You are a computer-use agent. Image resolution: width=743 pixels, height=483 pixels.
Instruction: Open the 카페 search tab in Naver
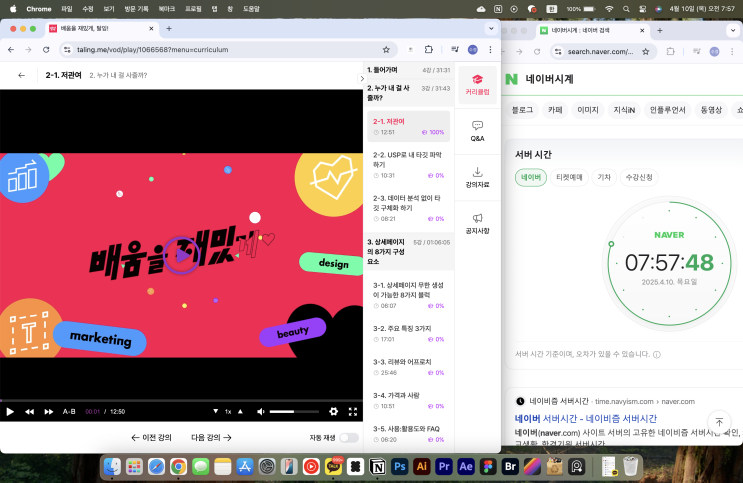click(x=555, y=110)
